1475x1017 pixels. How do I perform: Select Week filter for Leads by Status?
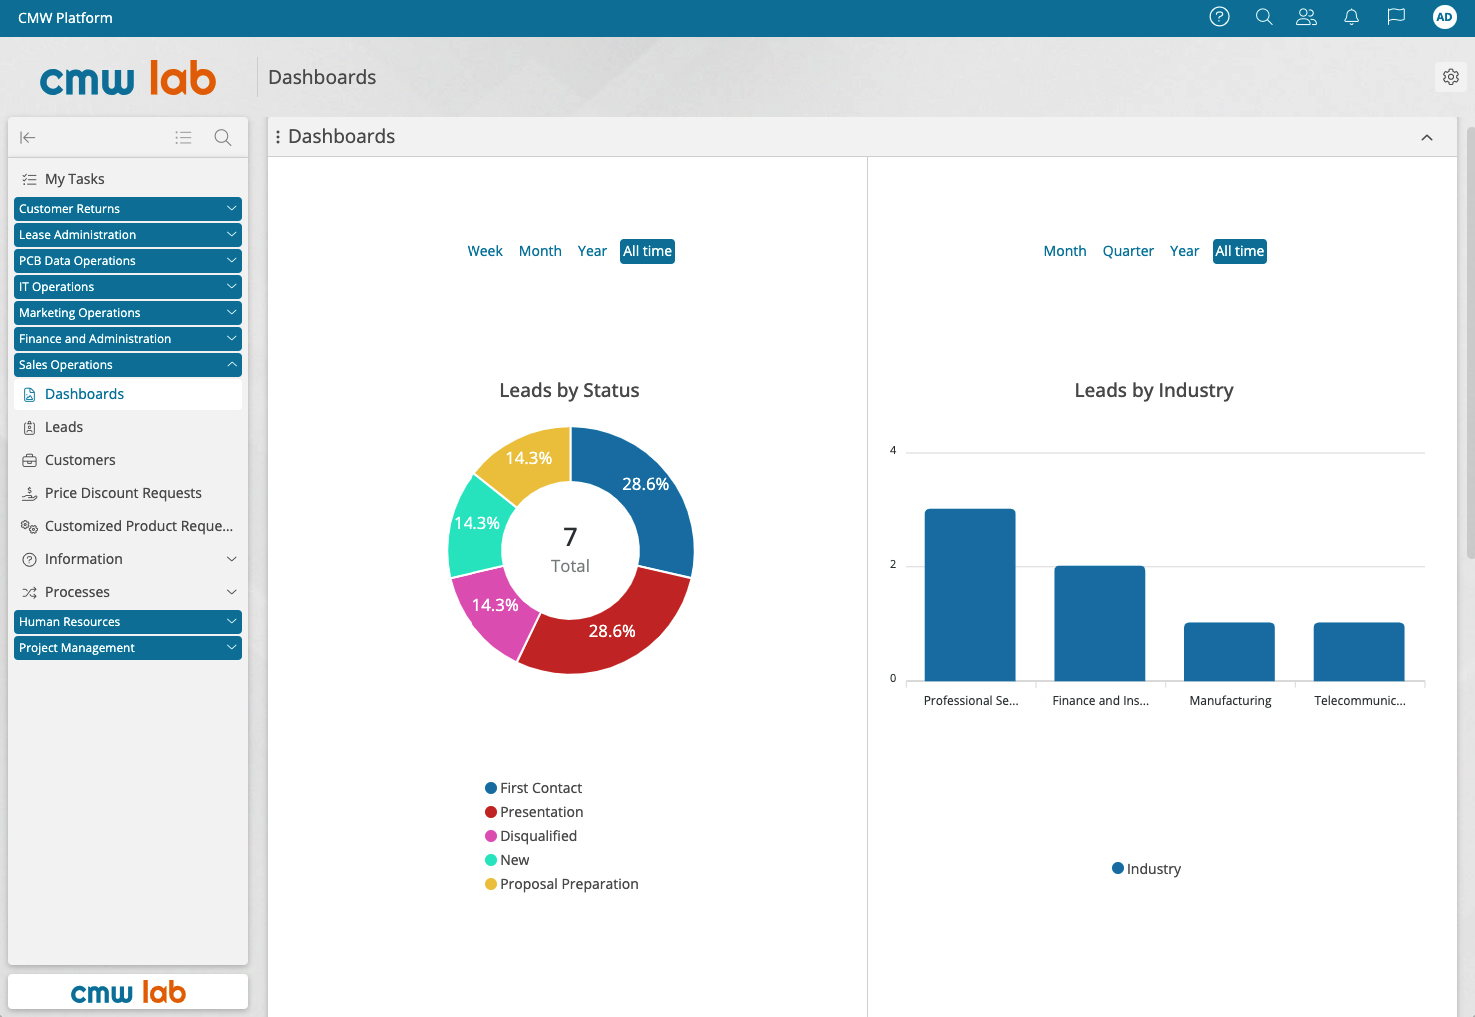point(485,251)
